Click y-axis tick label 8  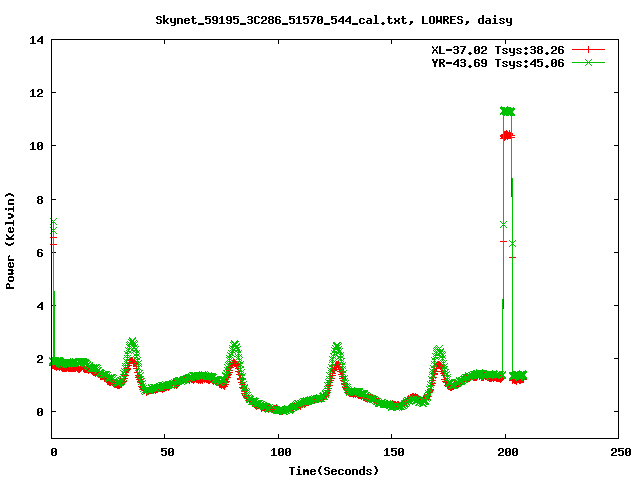pos(40,200)
